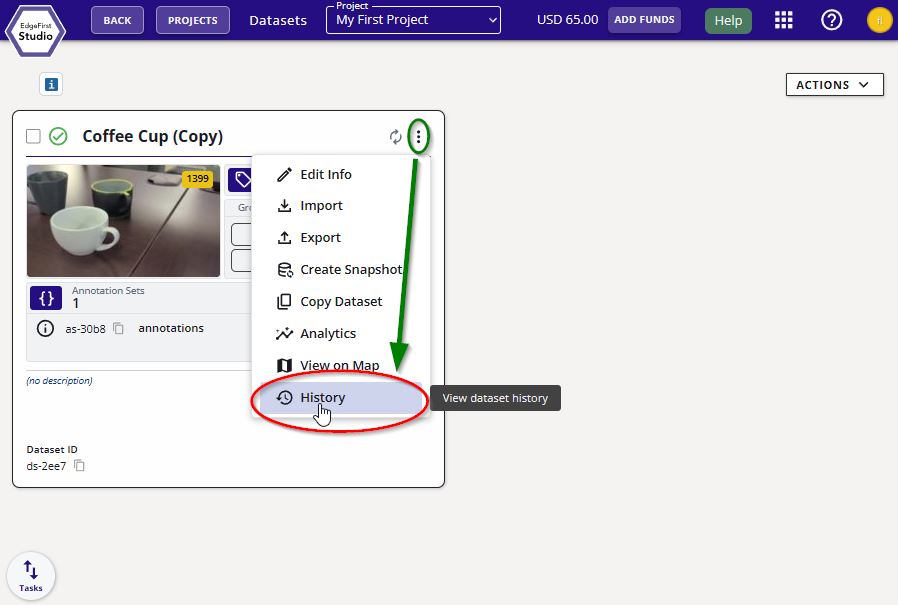
Task: Select Create Snapshot menu item
Action: [x=350, y=269]
